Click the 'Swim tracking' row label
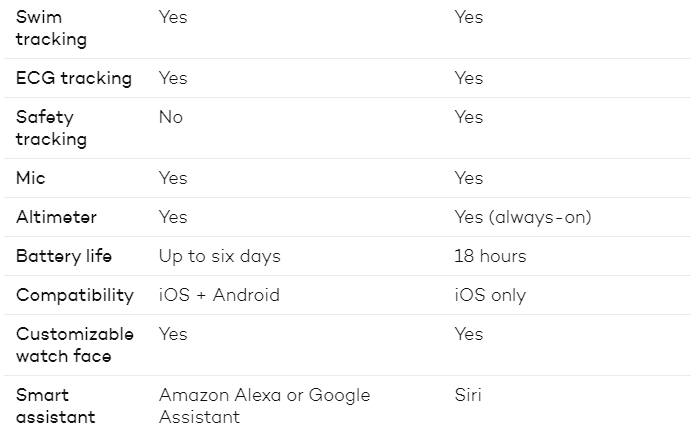This screenshot has width=691, height=436. click(x=51, y=28)
